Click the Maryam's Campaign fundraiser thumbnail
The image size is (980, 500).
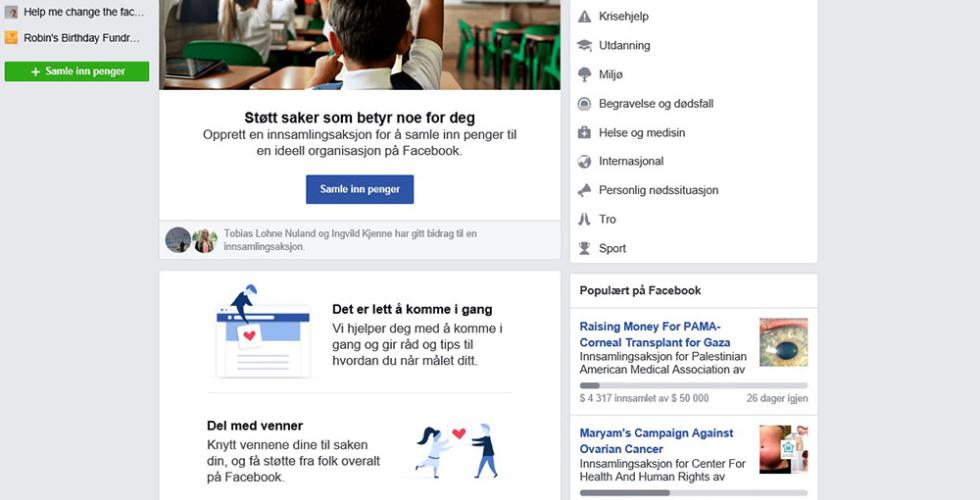(783, 449)
